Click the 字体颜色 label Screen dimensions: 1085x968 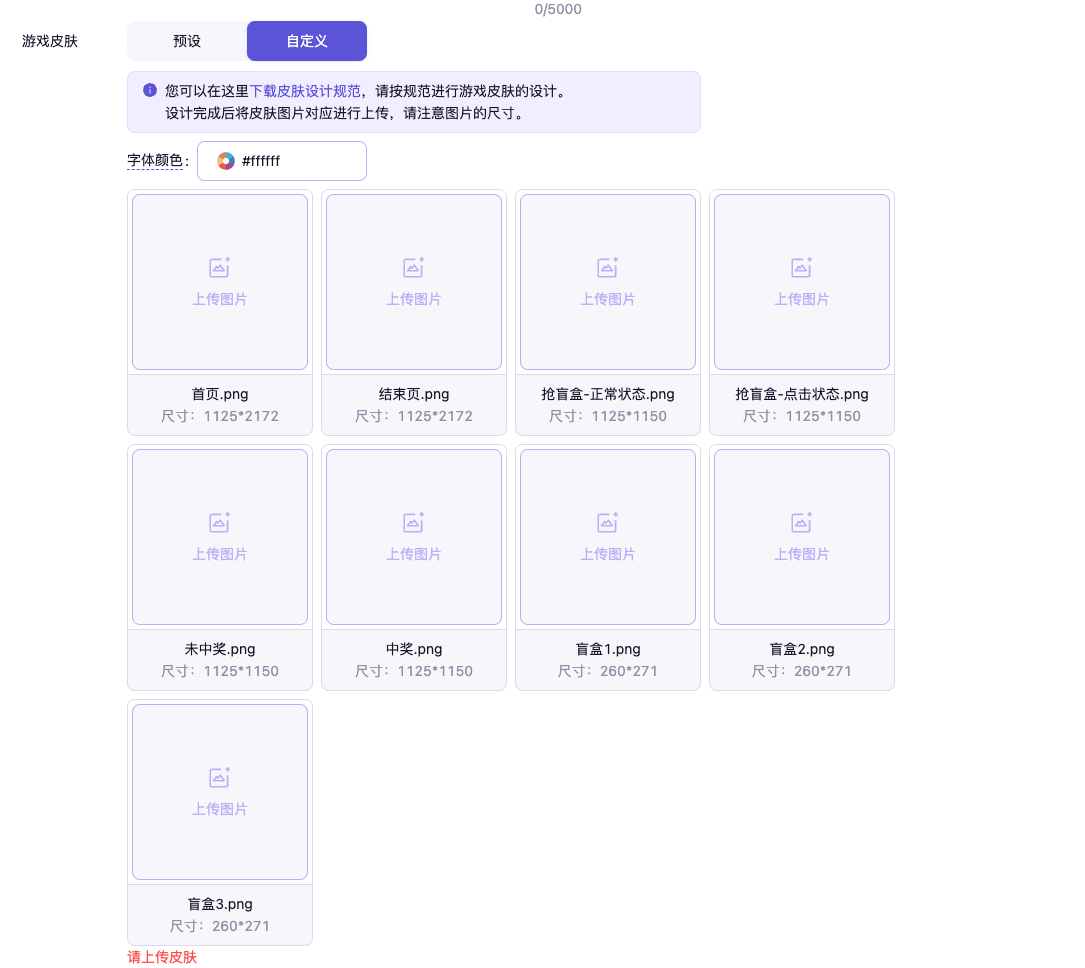pyautogui.click(x=155, y=161)
